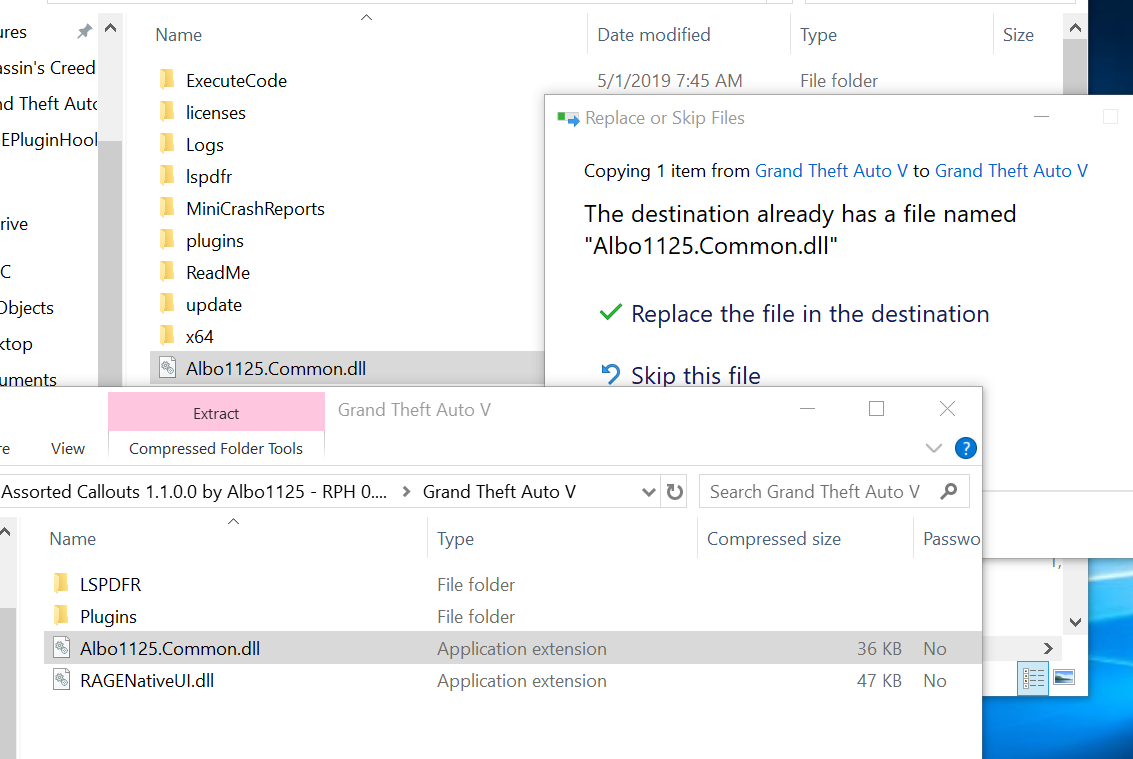Click Grand Theft Auto V breadcrumb segment
The width and height of the screenshot is (1133, 759).
pos(499,492)
